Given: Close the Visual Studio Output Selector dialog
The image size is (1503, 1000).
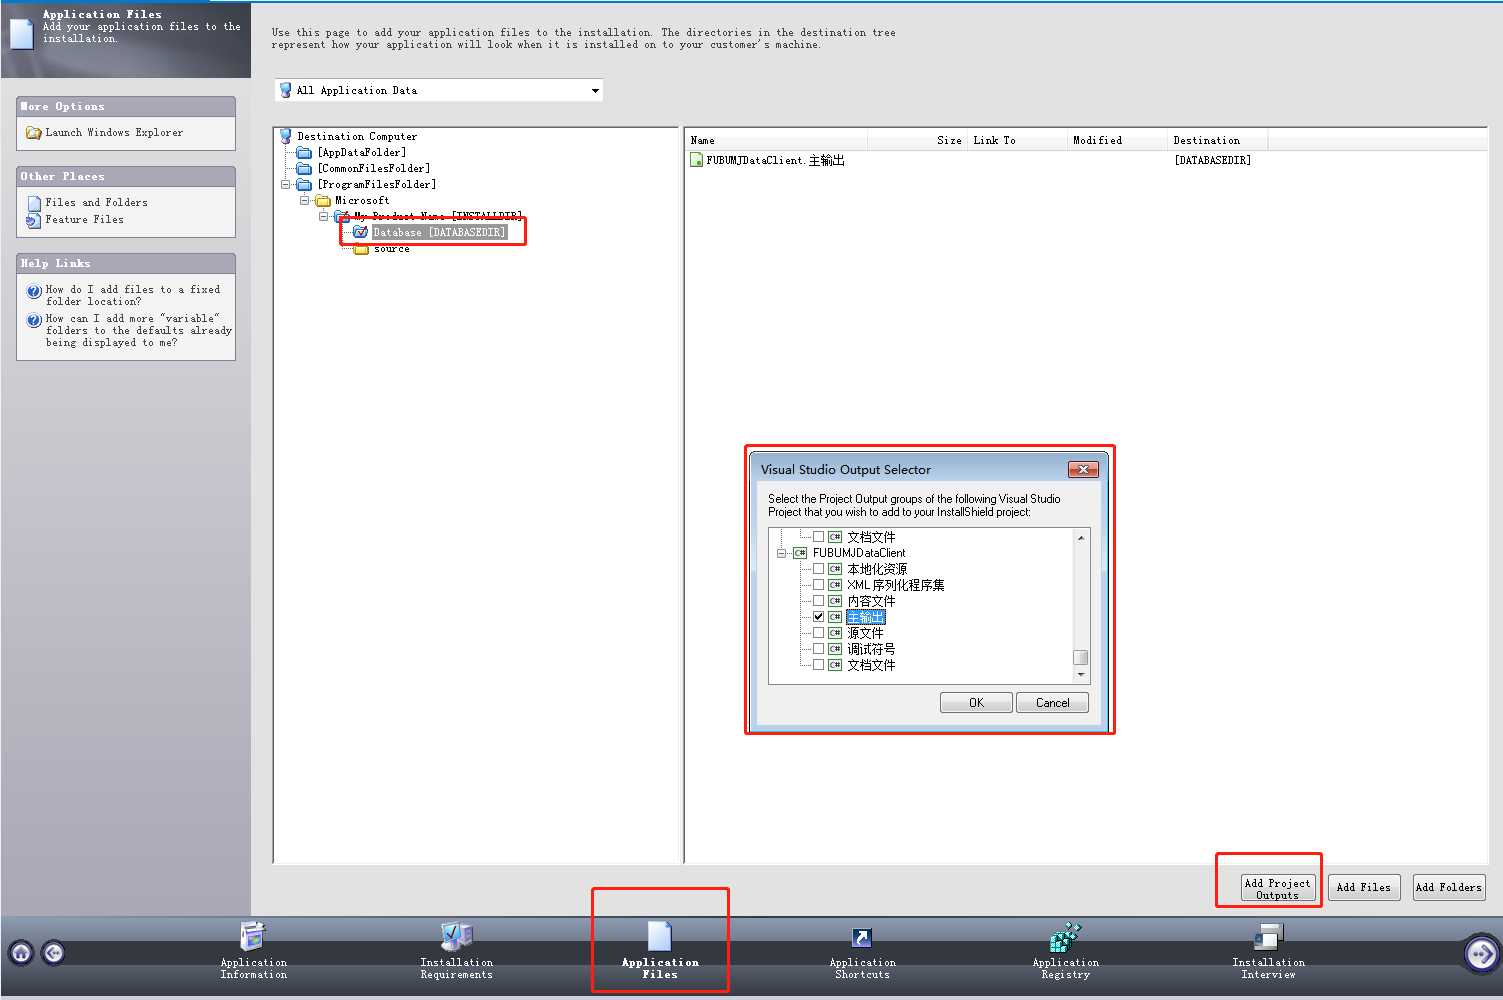Looking at the screenshot, I should tap(1083, 469).
